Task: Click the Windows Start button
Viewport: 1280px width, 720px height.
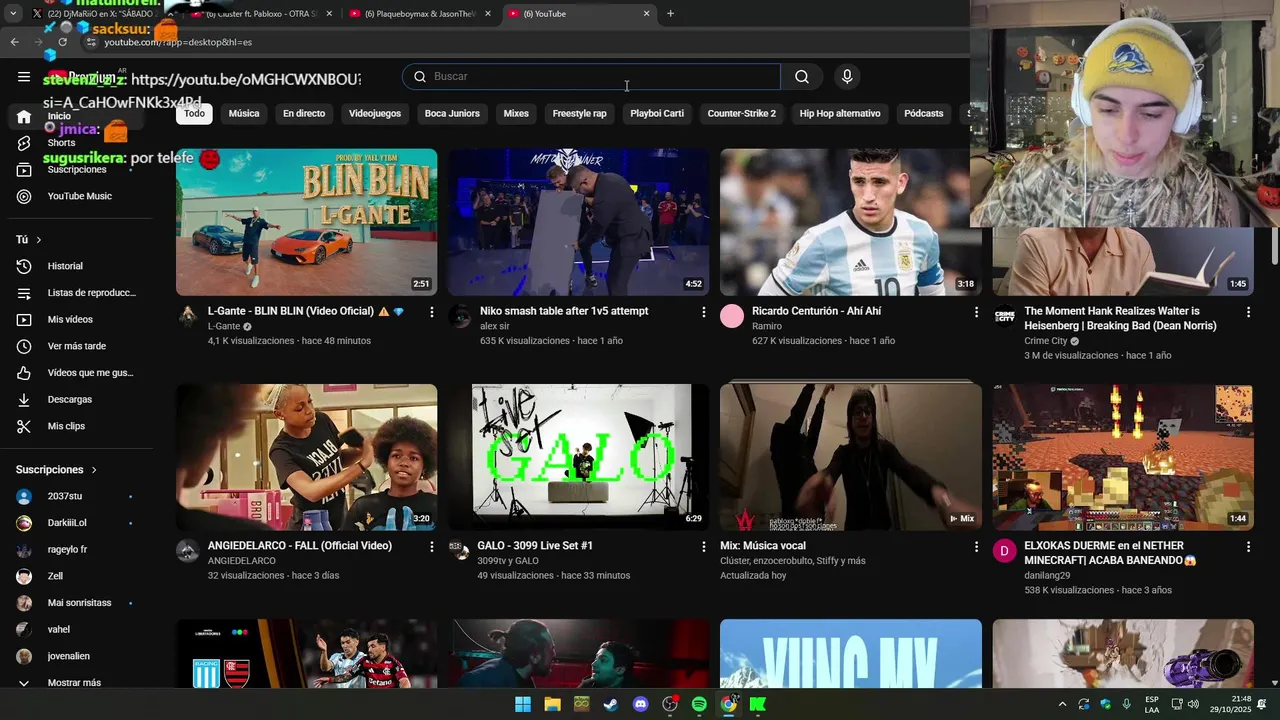Action: (522, 704)
